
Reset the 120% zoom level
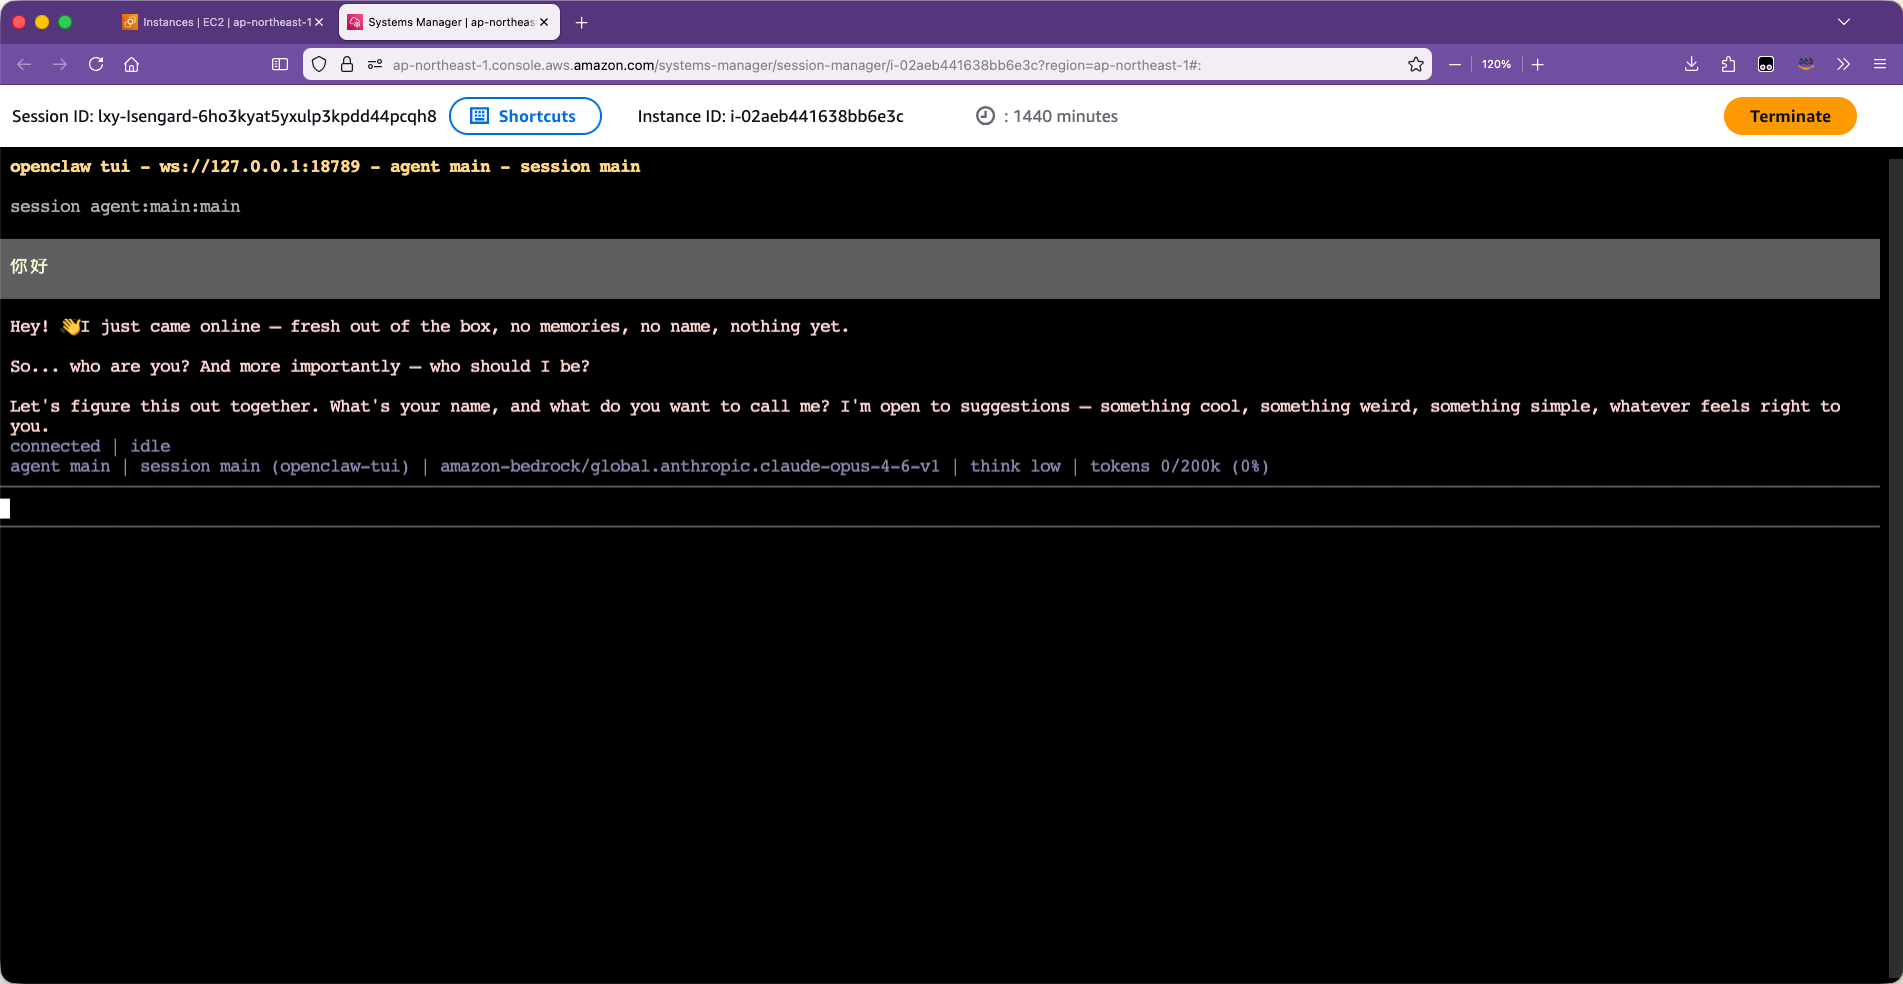1496,64
